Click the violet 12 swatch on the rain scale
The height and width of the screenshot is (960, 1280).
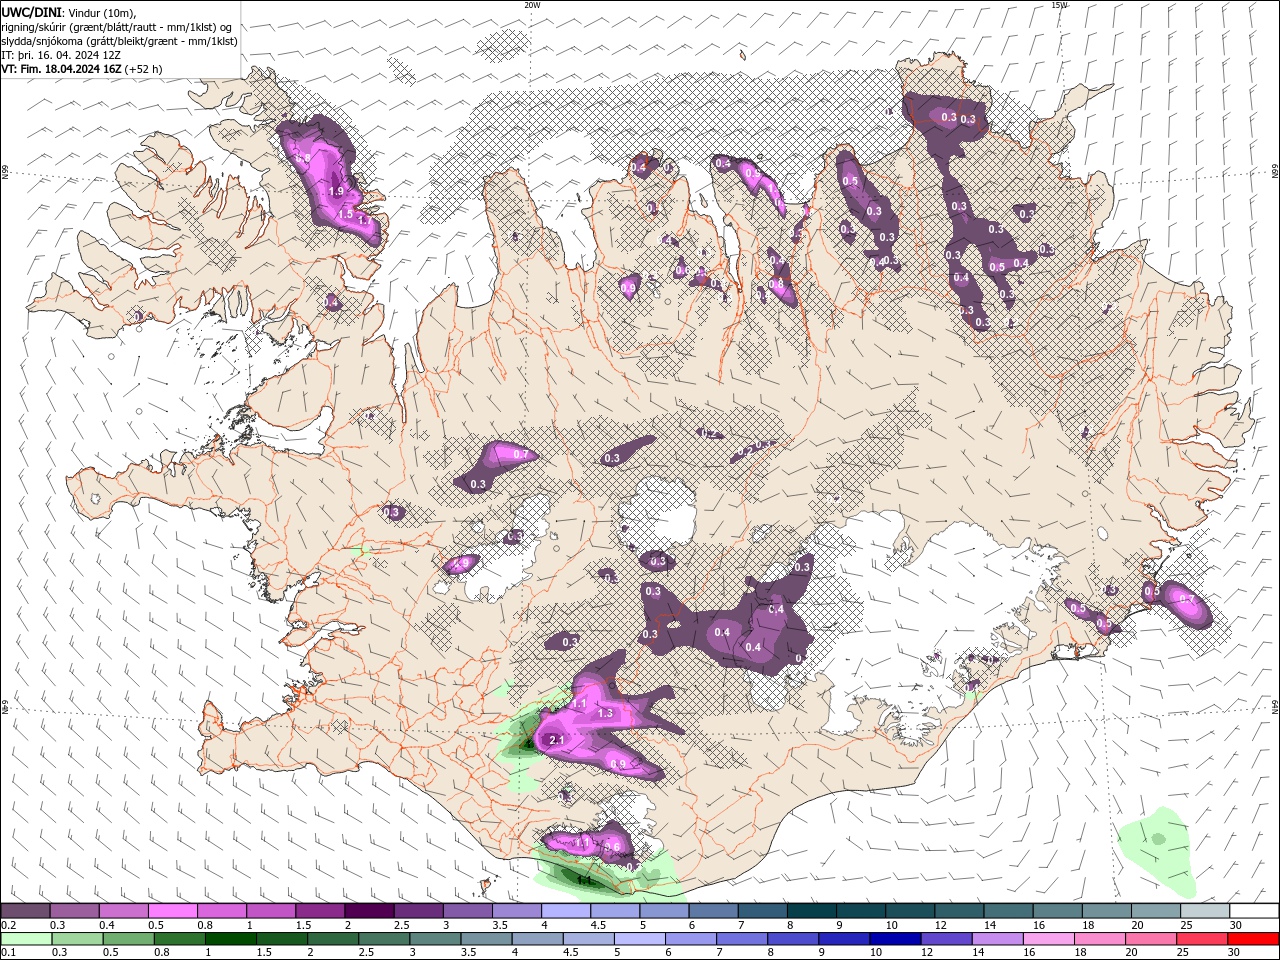[945, 938]
